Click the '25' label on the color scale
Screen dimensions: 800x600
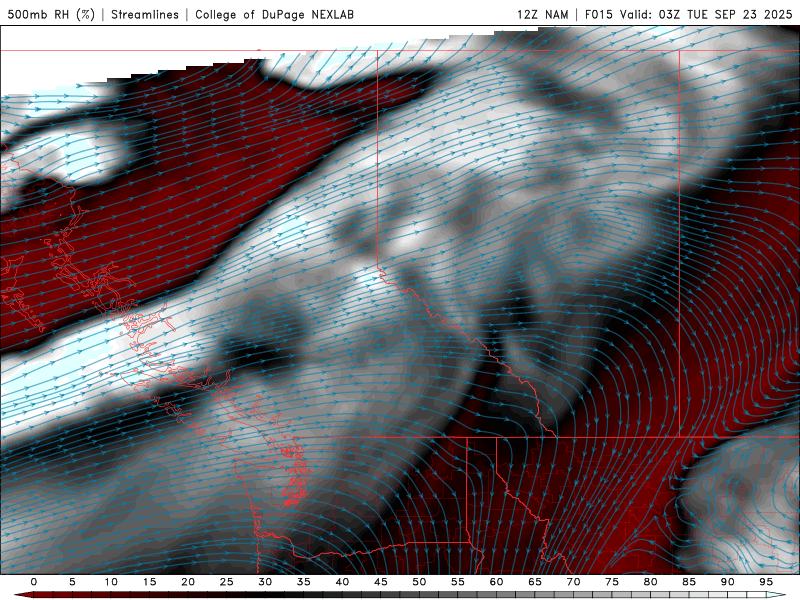tap(227, 582)
